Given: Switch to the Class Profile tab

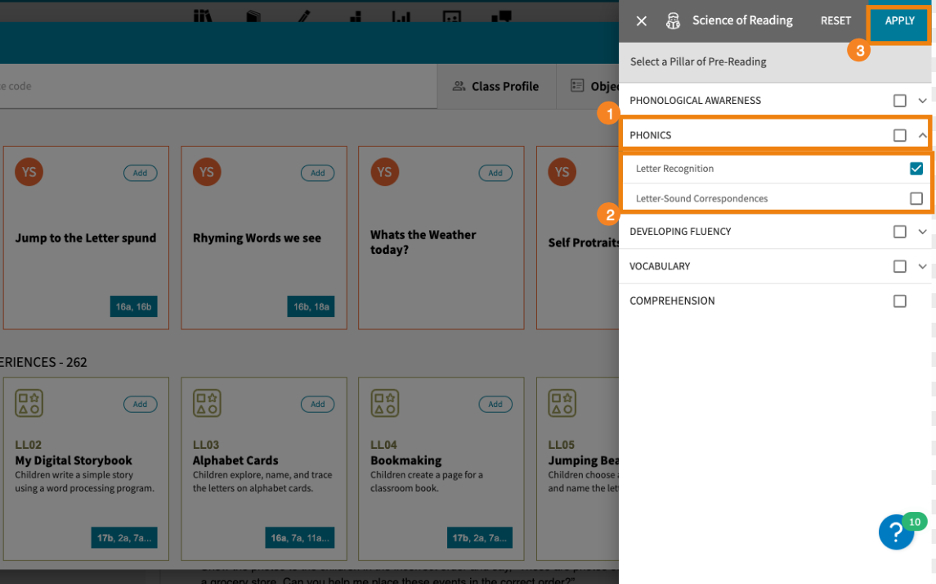Looking at the screenshot, I should (496, 87).
